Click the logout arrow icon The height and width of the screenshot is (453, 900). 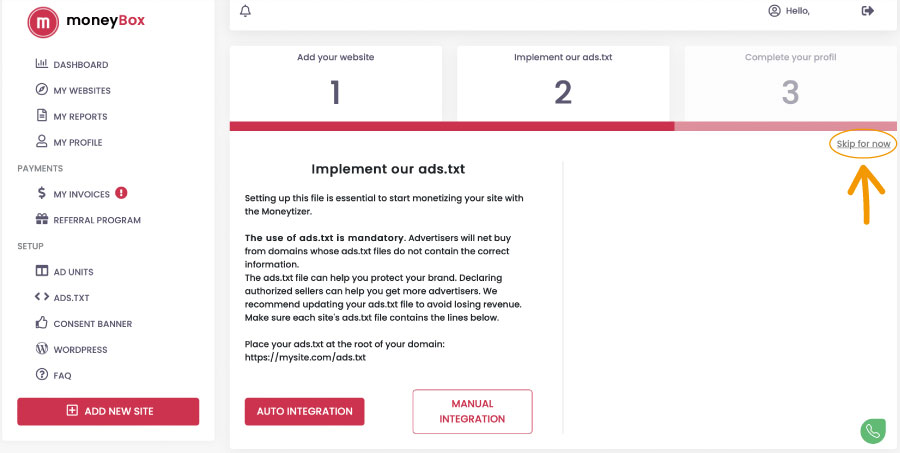[868, 10]
